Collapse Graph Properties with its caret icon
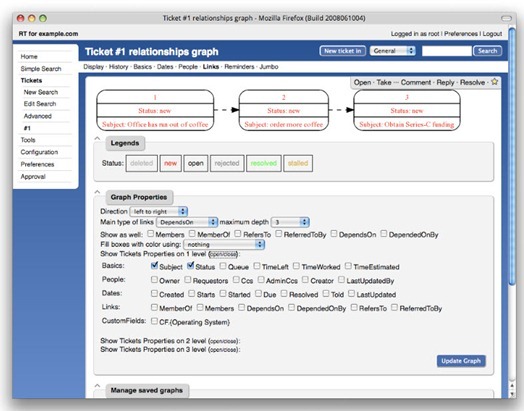 tap(97, 192)
